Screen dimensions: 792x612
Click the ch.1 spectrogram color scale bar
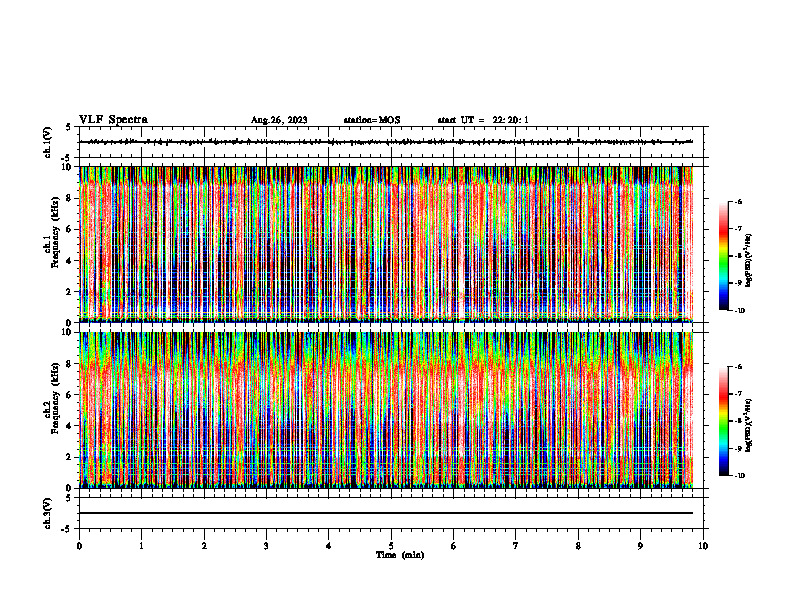click(x=723, y=256)
